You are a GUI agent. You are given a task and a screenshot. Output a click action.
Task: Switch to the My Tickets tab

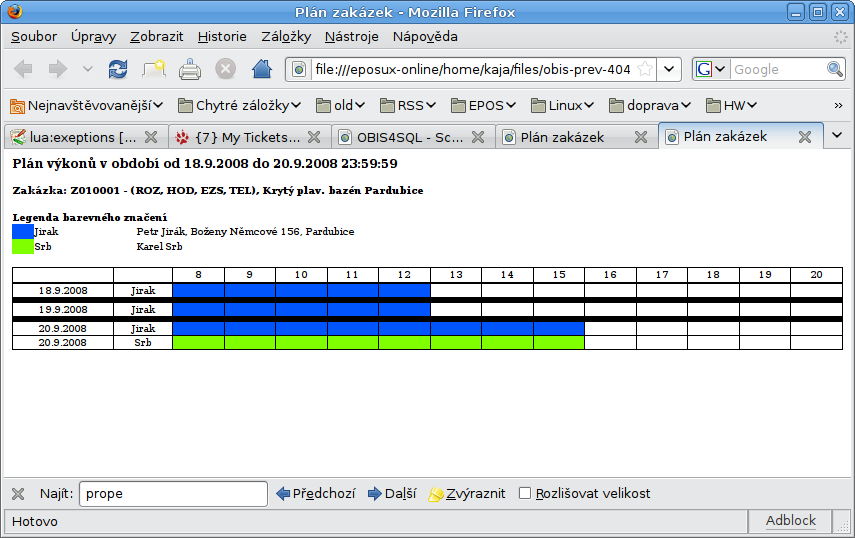tap(238, 137)
